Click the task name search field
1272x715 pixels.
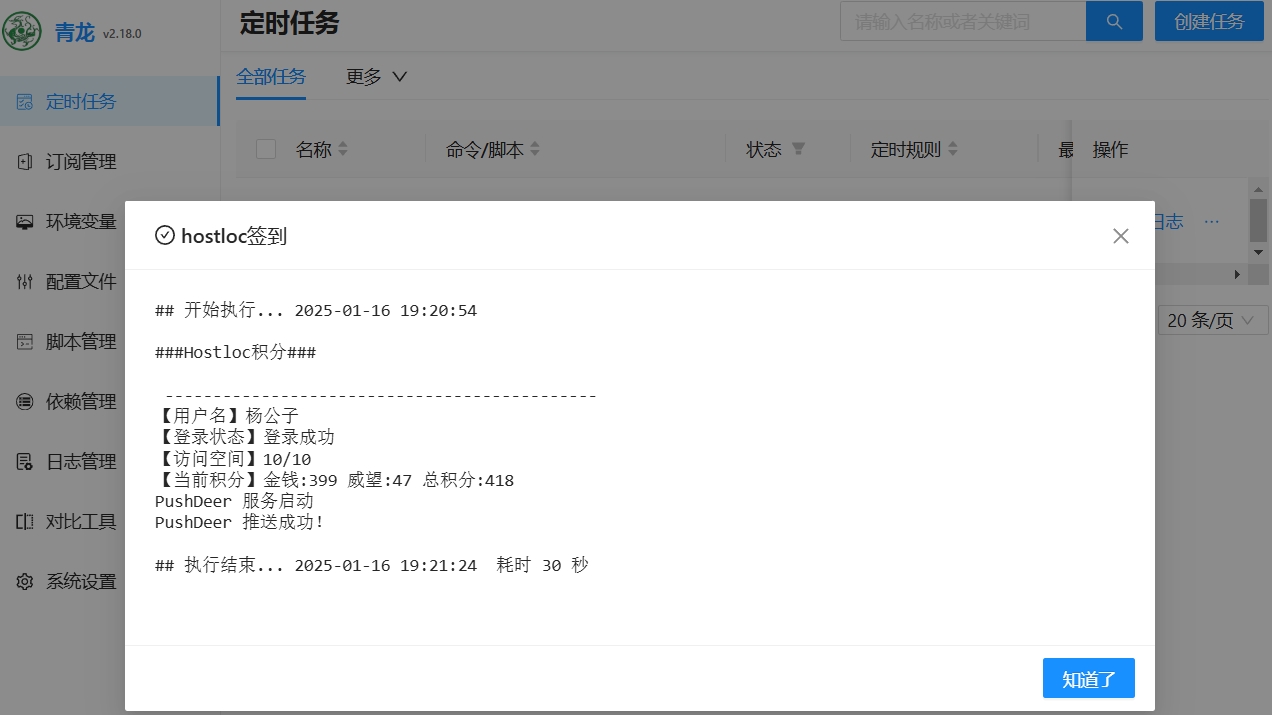tap(962, 21)
